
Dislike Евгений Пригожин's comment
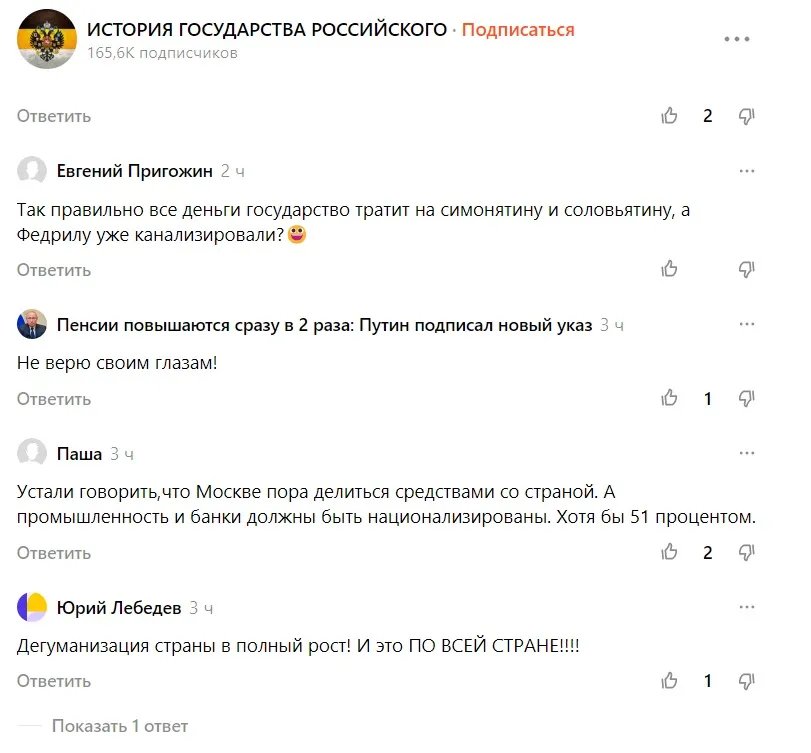(746, 269)
